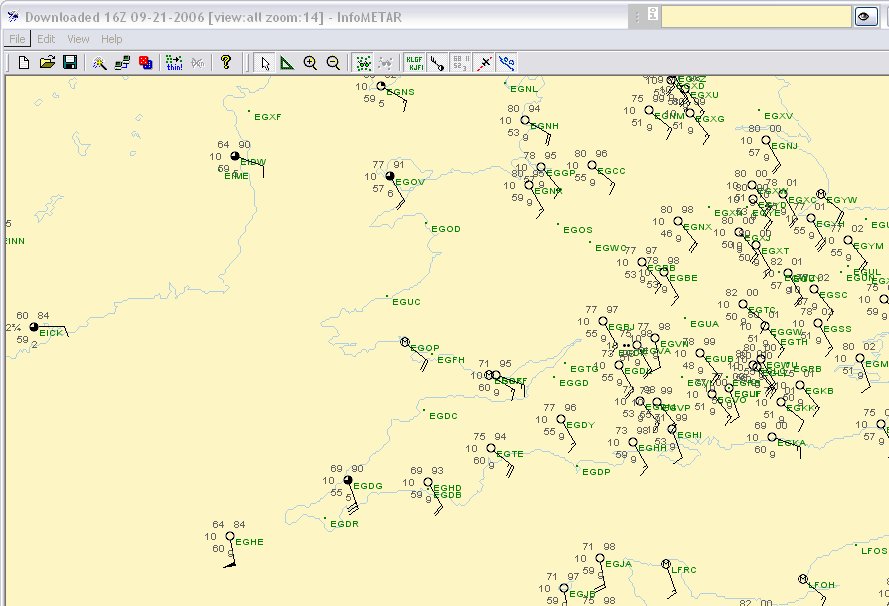Viewport: 889px width, 606px height.
Task: Toggle the KLGF/KJFI station ID labels
Action: point(414,62)
